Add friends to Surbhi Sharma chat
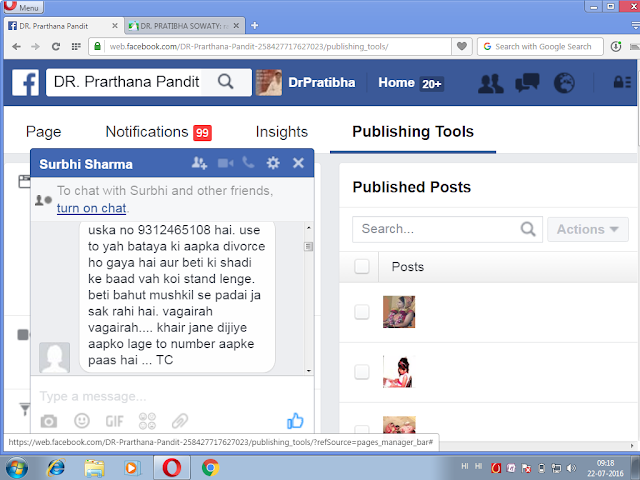The height and width of the screenshot is (480, 640). (x=199, y=163)
